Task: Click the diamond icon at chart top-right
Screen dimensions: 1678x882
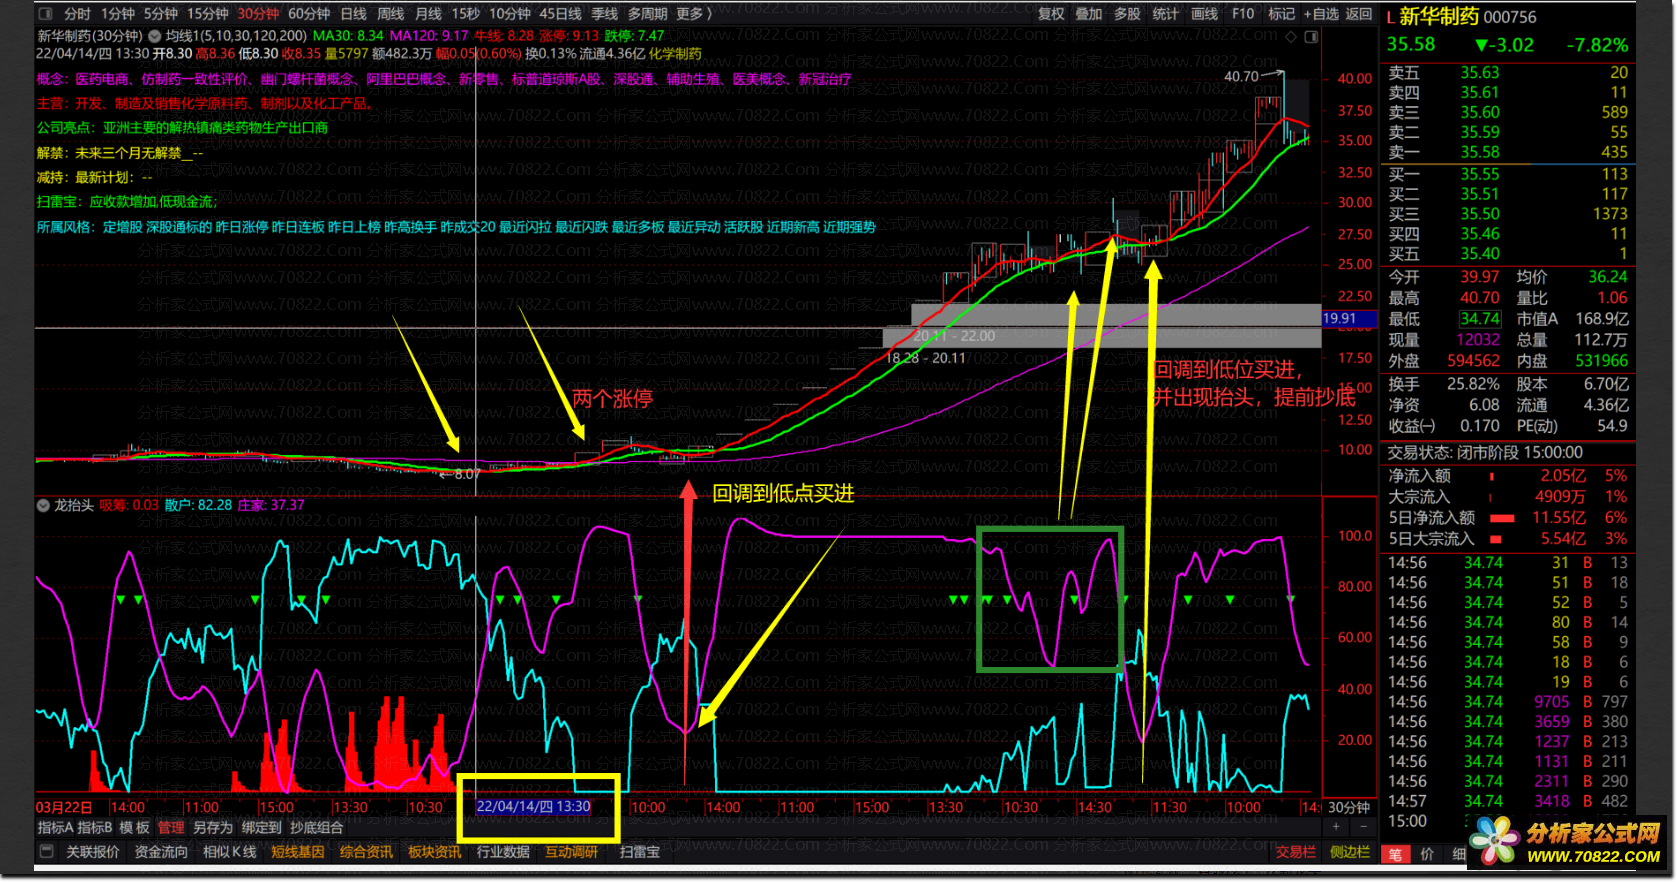Action: pyautogui.click(x=1291, y=36)
